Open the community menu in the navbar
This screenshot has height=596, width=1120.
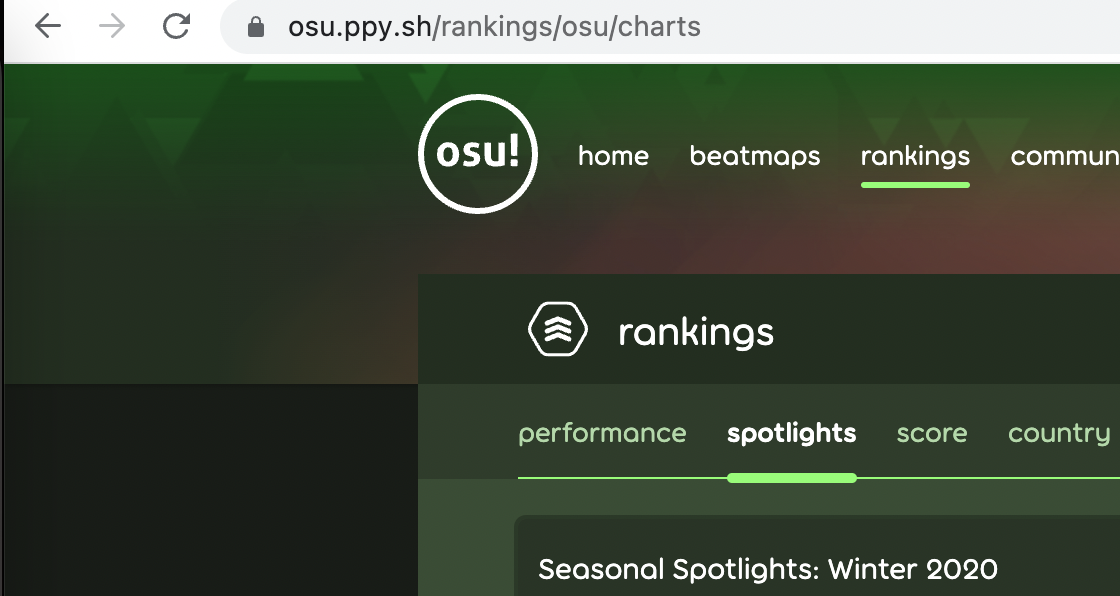tap(1065, 156)
